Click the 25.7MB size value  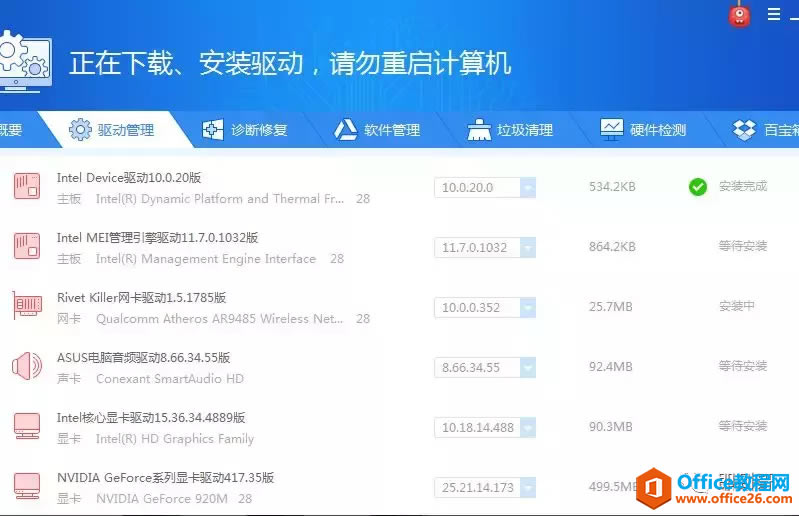(x=611, y=307)
